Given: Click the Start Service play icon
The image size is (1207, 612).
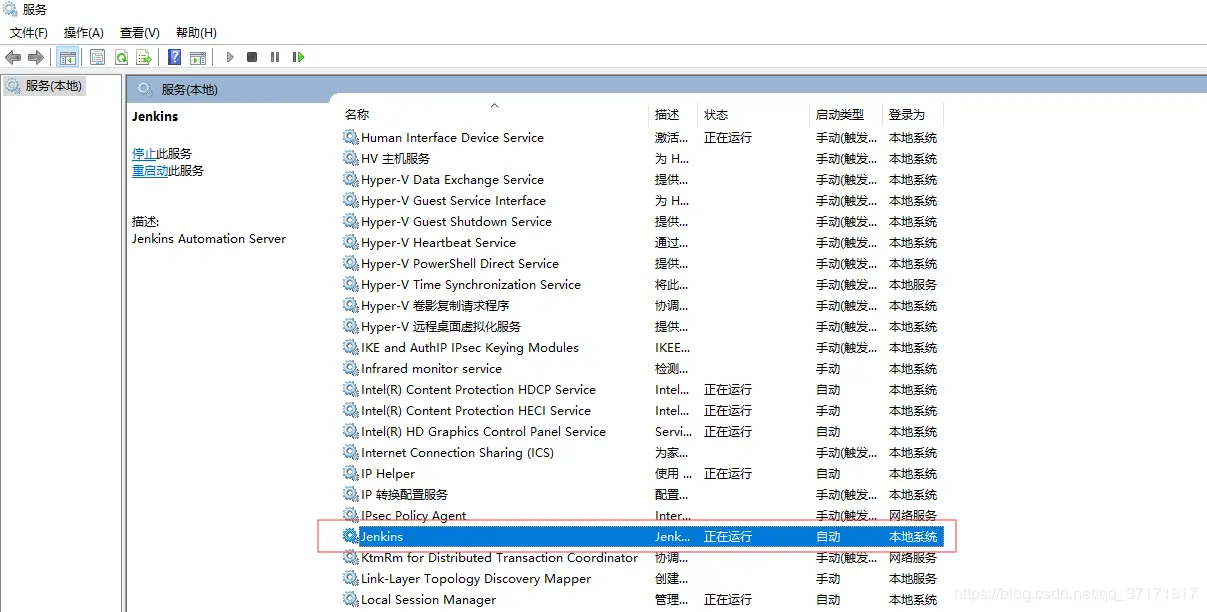Looking at the screenshot, I should (x=230, y=58).
